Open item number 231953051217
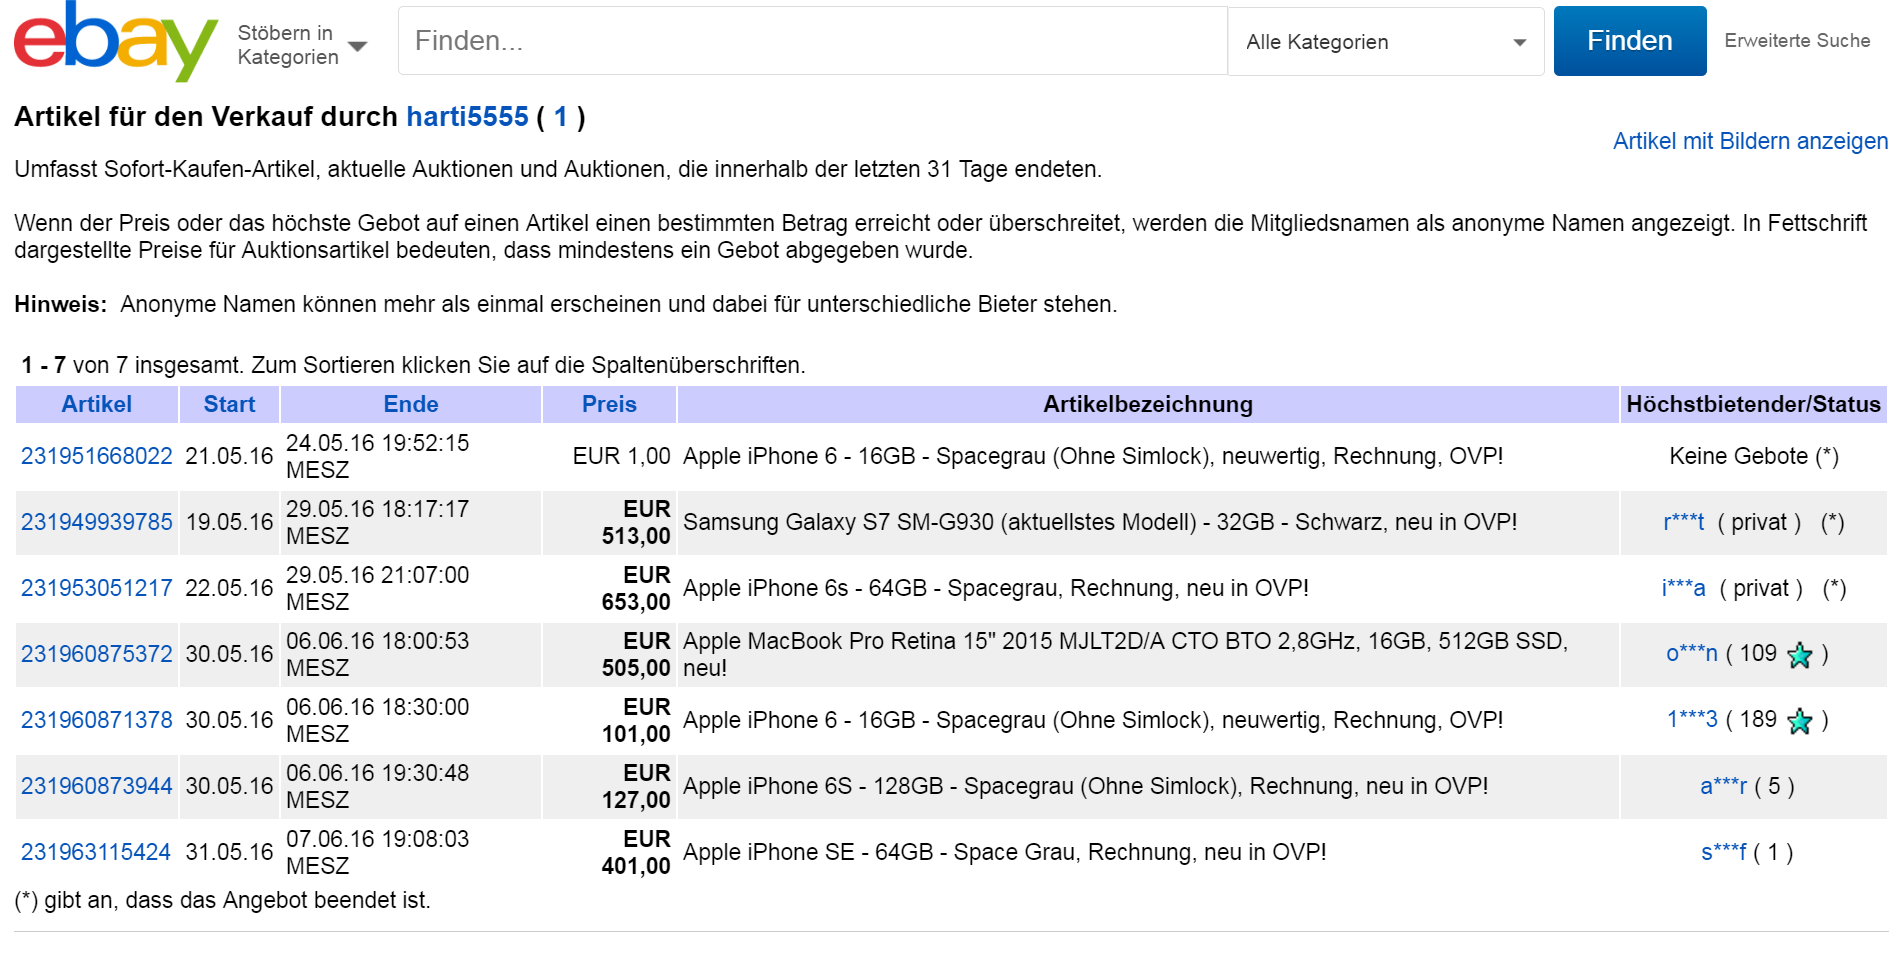Image resolution: width=1898 pixels, height=961 pixels. click(97, 588)
